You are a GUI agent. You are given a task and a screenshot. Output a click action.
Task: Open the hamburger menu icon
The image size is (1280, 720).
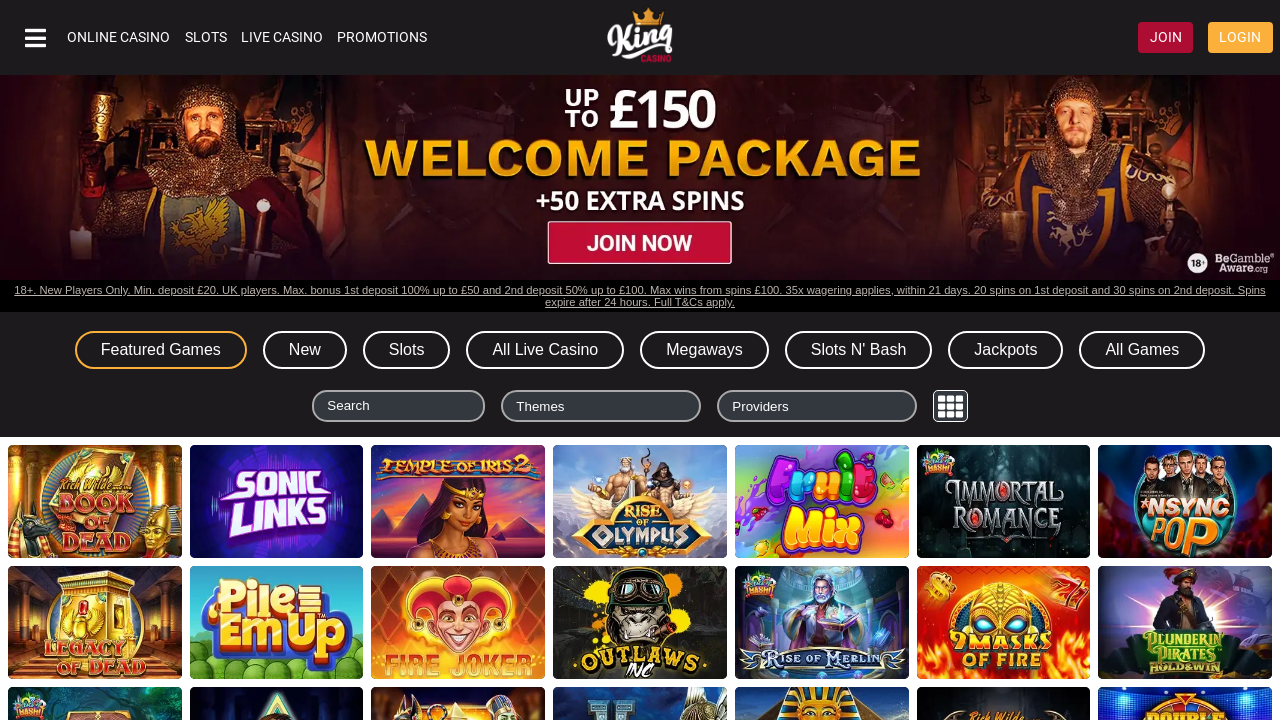(36, 38)
